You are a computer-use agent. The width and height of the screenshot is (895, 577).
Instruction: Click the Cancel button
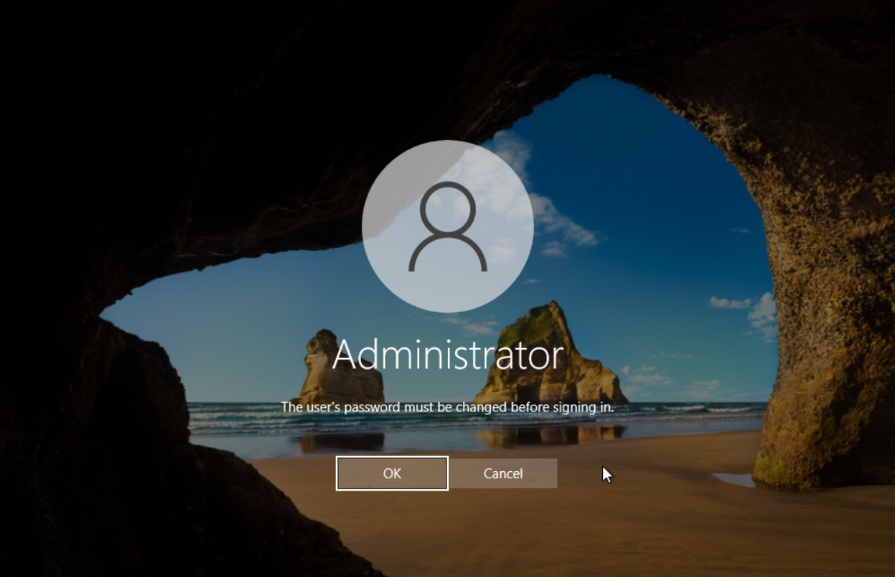click(x=503, y=473)
